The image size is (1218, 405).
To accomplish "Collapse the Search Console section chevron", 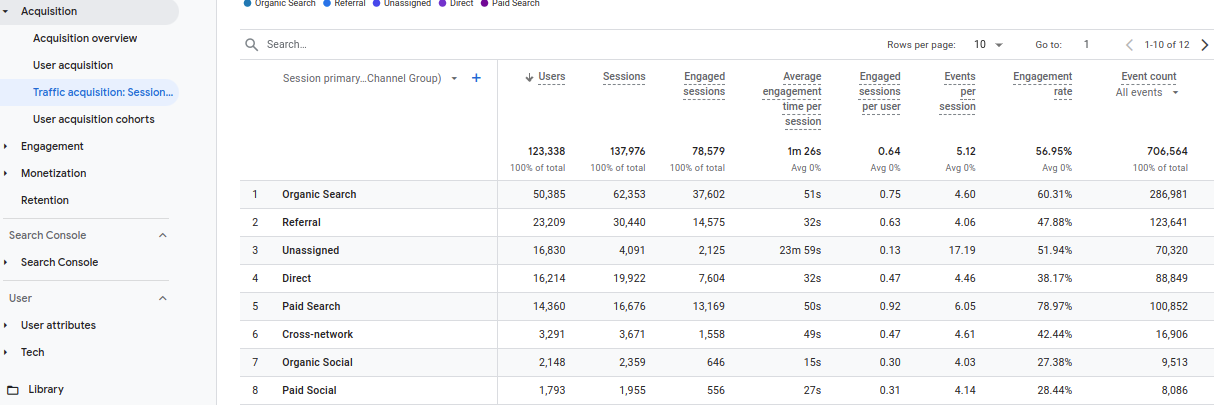I will coord(163,236).
